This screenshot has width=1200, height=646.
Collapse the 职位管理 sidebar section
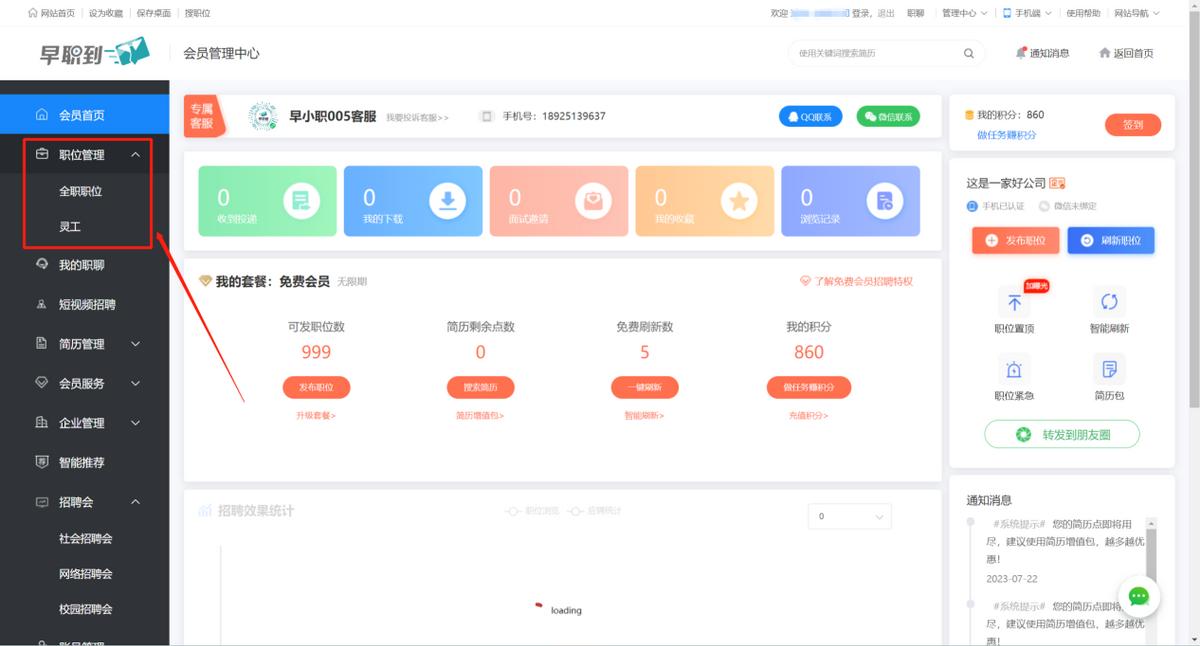[88, 154]
